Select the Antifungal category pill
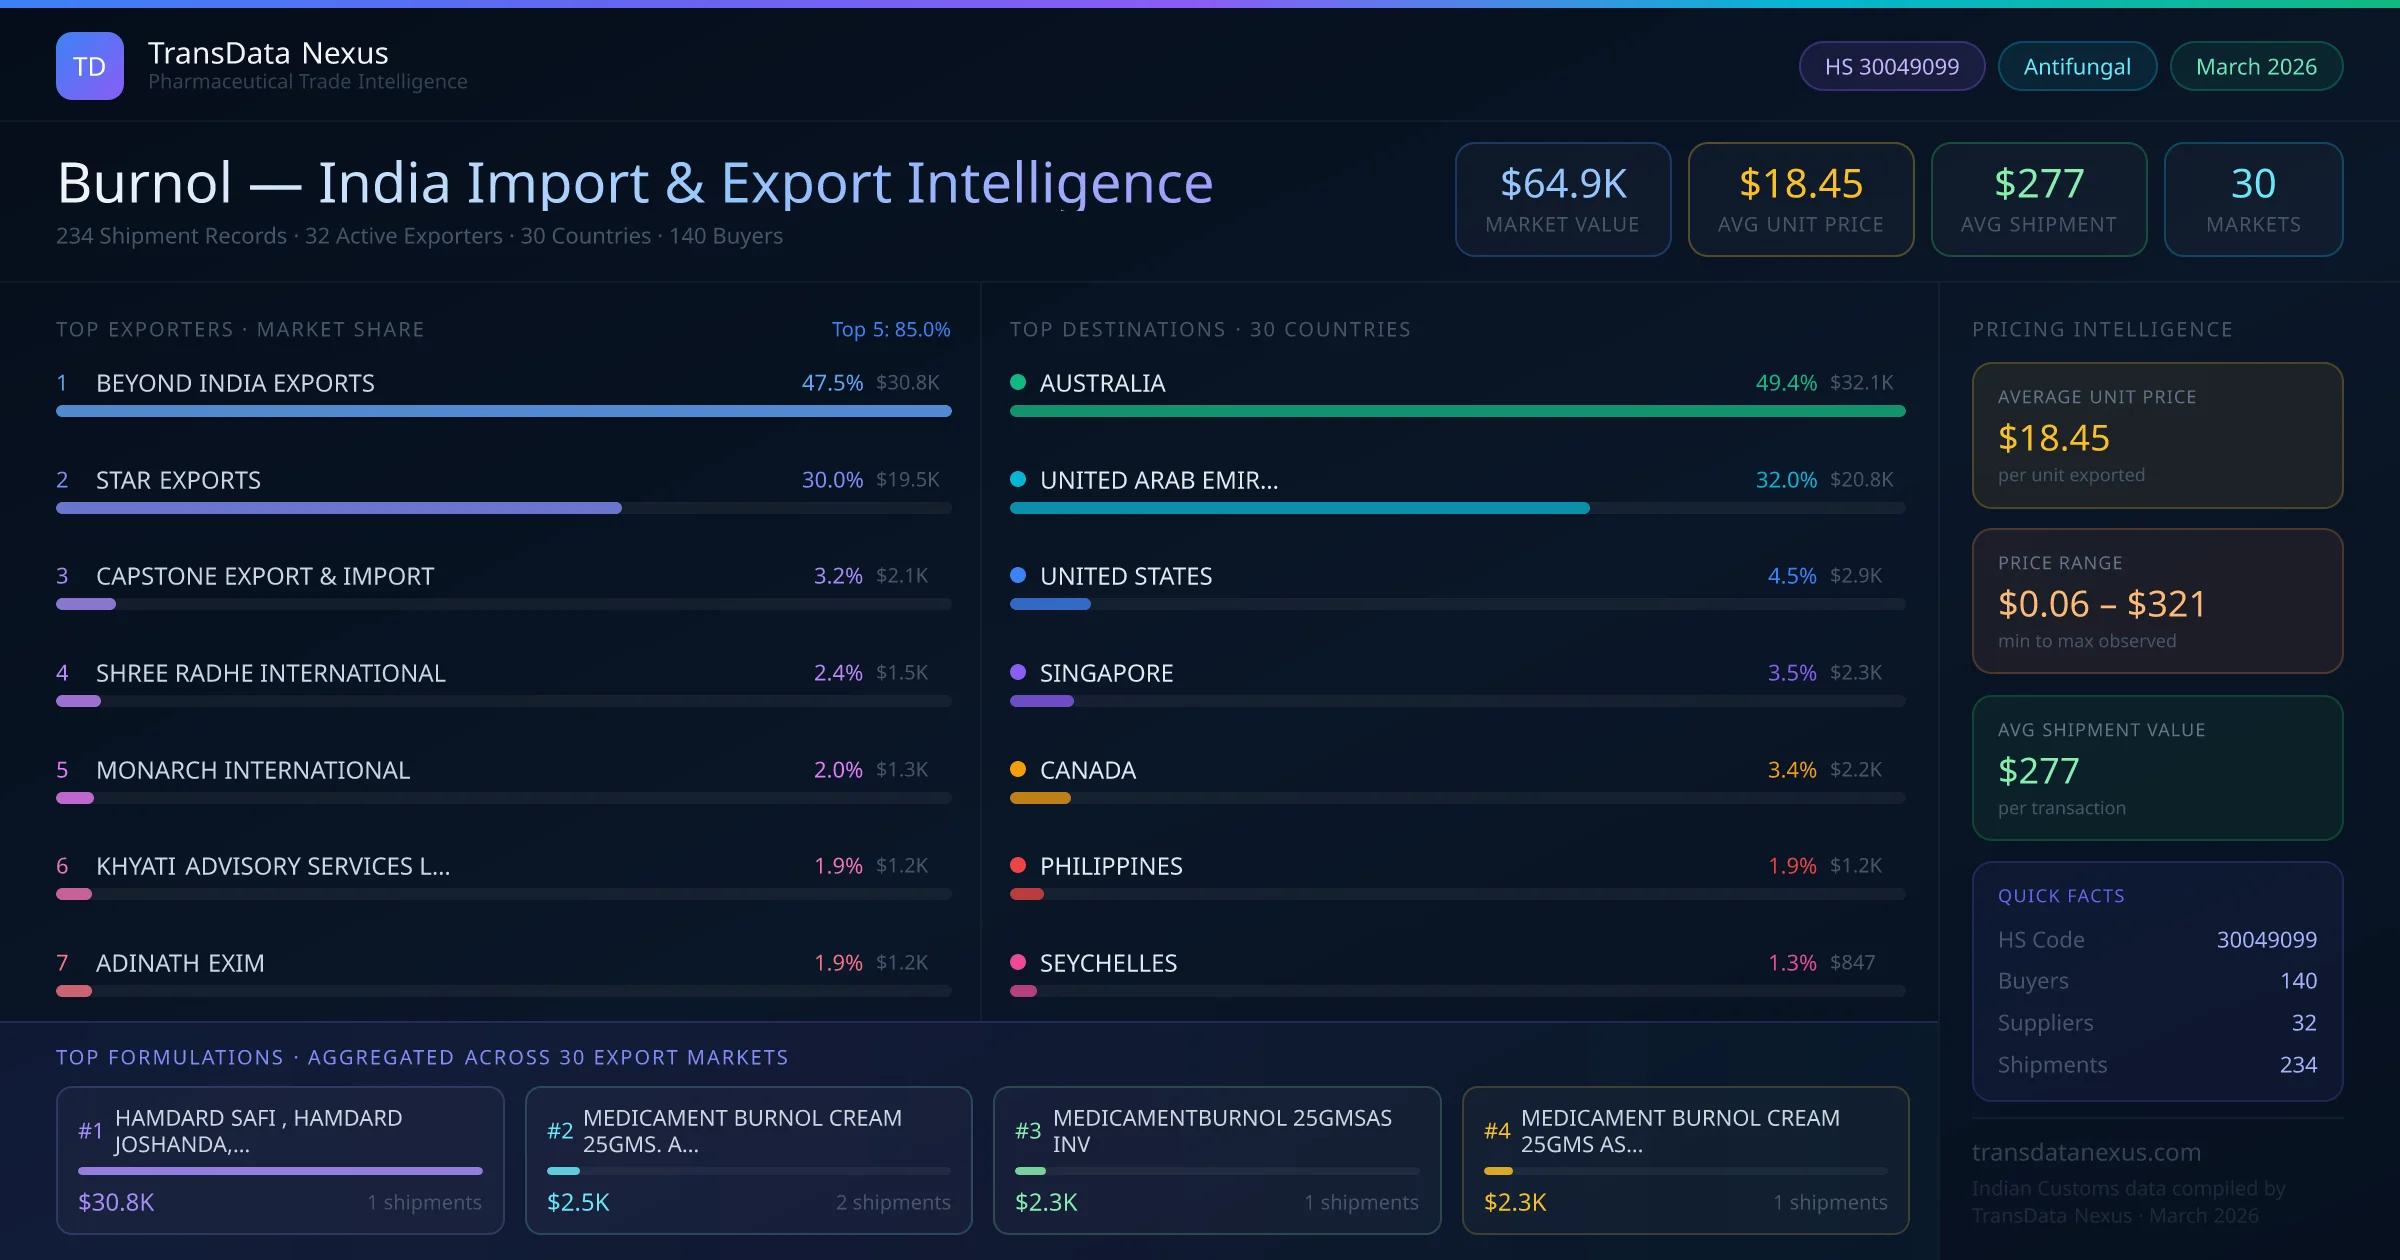This screenshot has height=1260, width=2400. 2076,66
